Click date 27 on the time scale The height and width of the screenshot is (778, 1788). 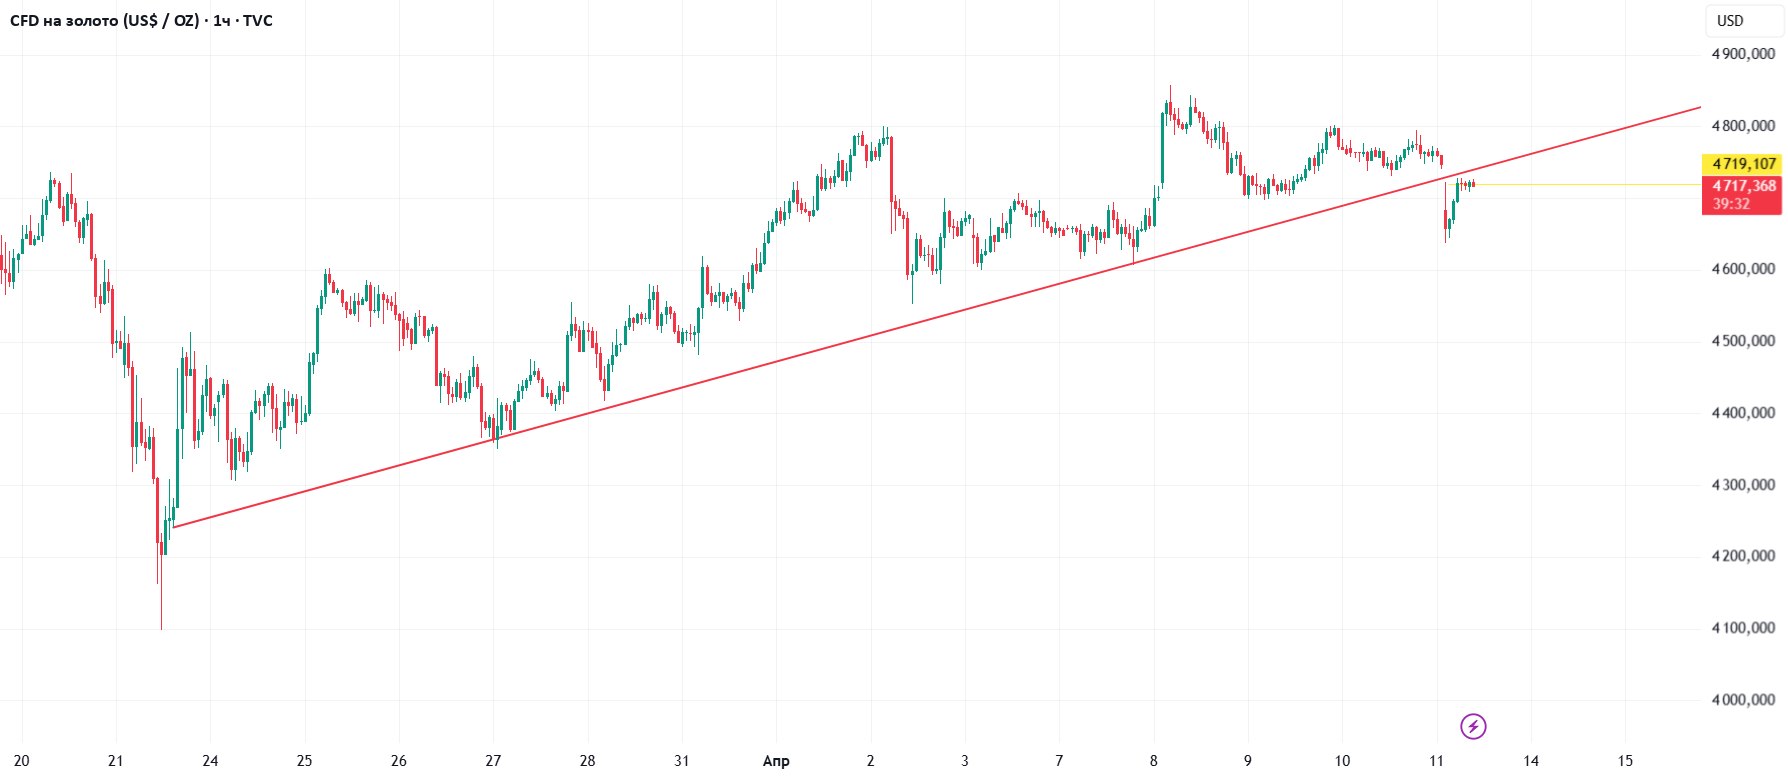[493, 761]
